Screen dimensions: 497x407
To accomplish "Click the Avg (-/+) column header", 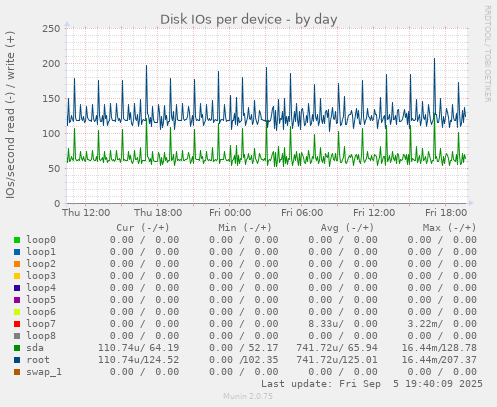I will (347, 228).
